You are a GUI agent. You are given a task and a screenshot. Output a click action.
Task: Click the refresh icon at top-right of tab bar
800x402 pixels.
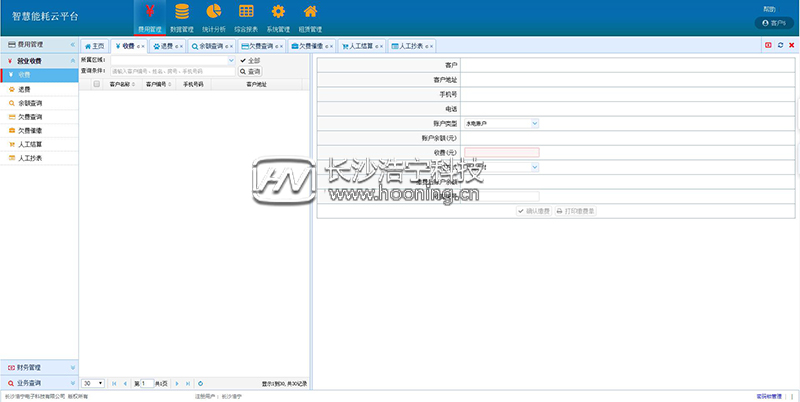pos(780,45)
